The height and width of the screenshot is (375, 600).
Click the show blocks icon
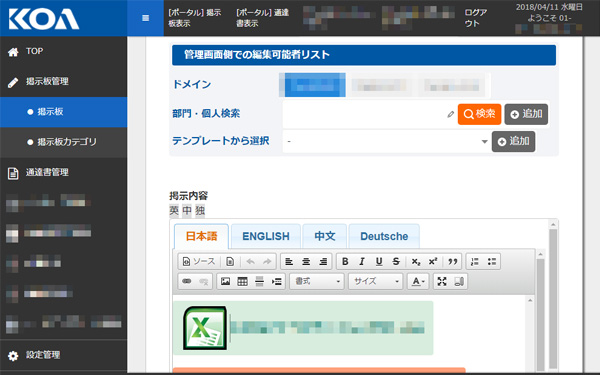pos(459,282)
